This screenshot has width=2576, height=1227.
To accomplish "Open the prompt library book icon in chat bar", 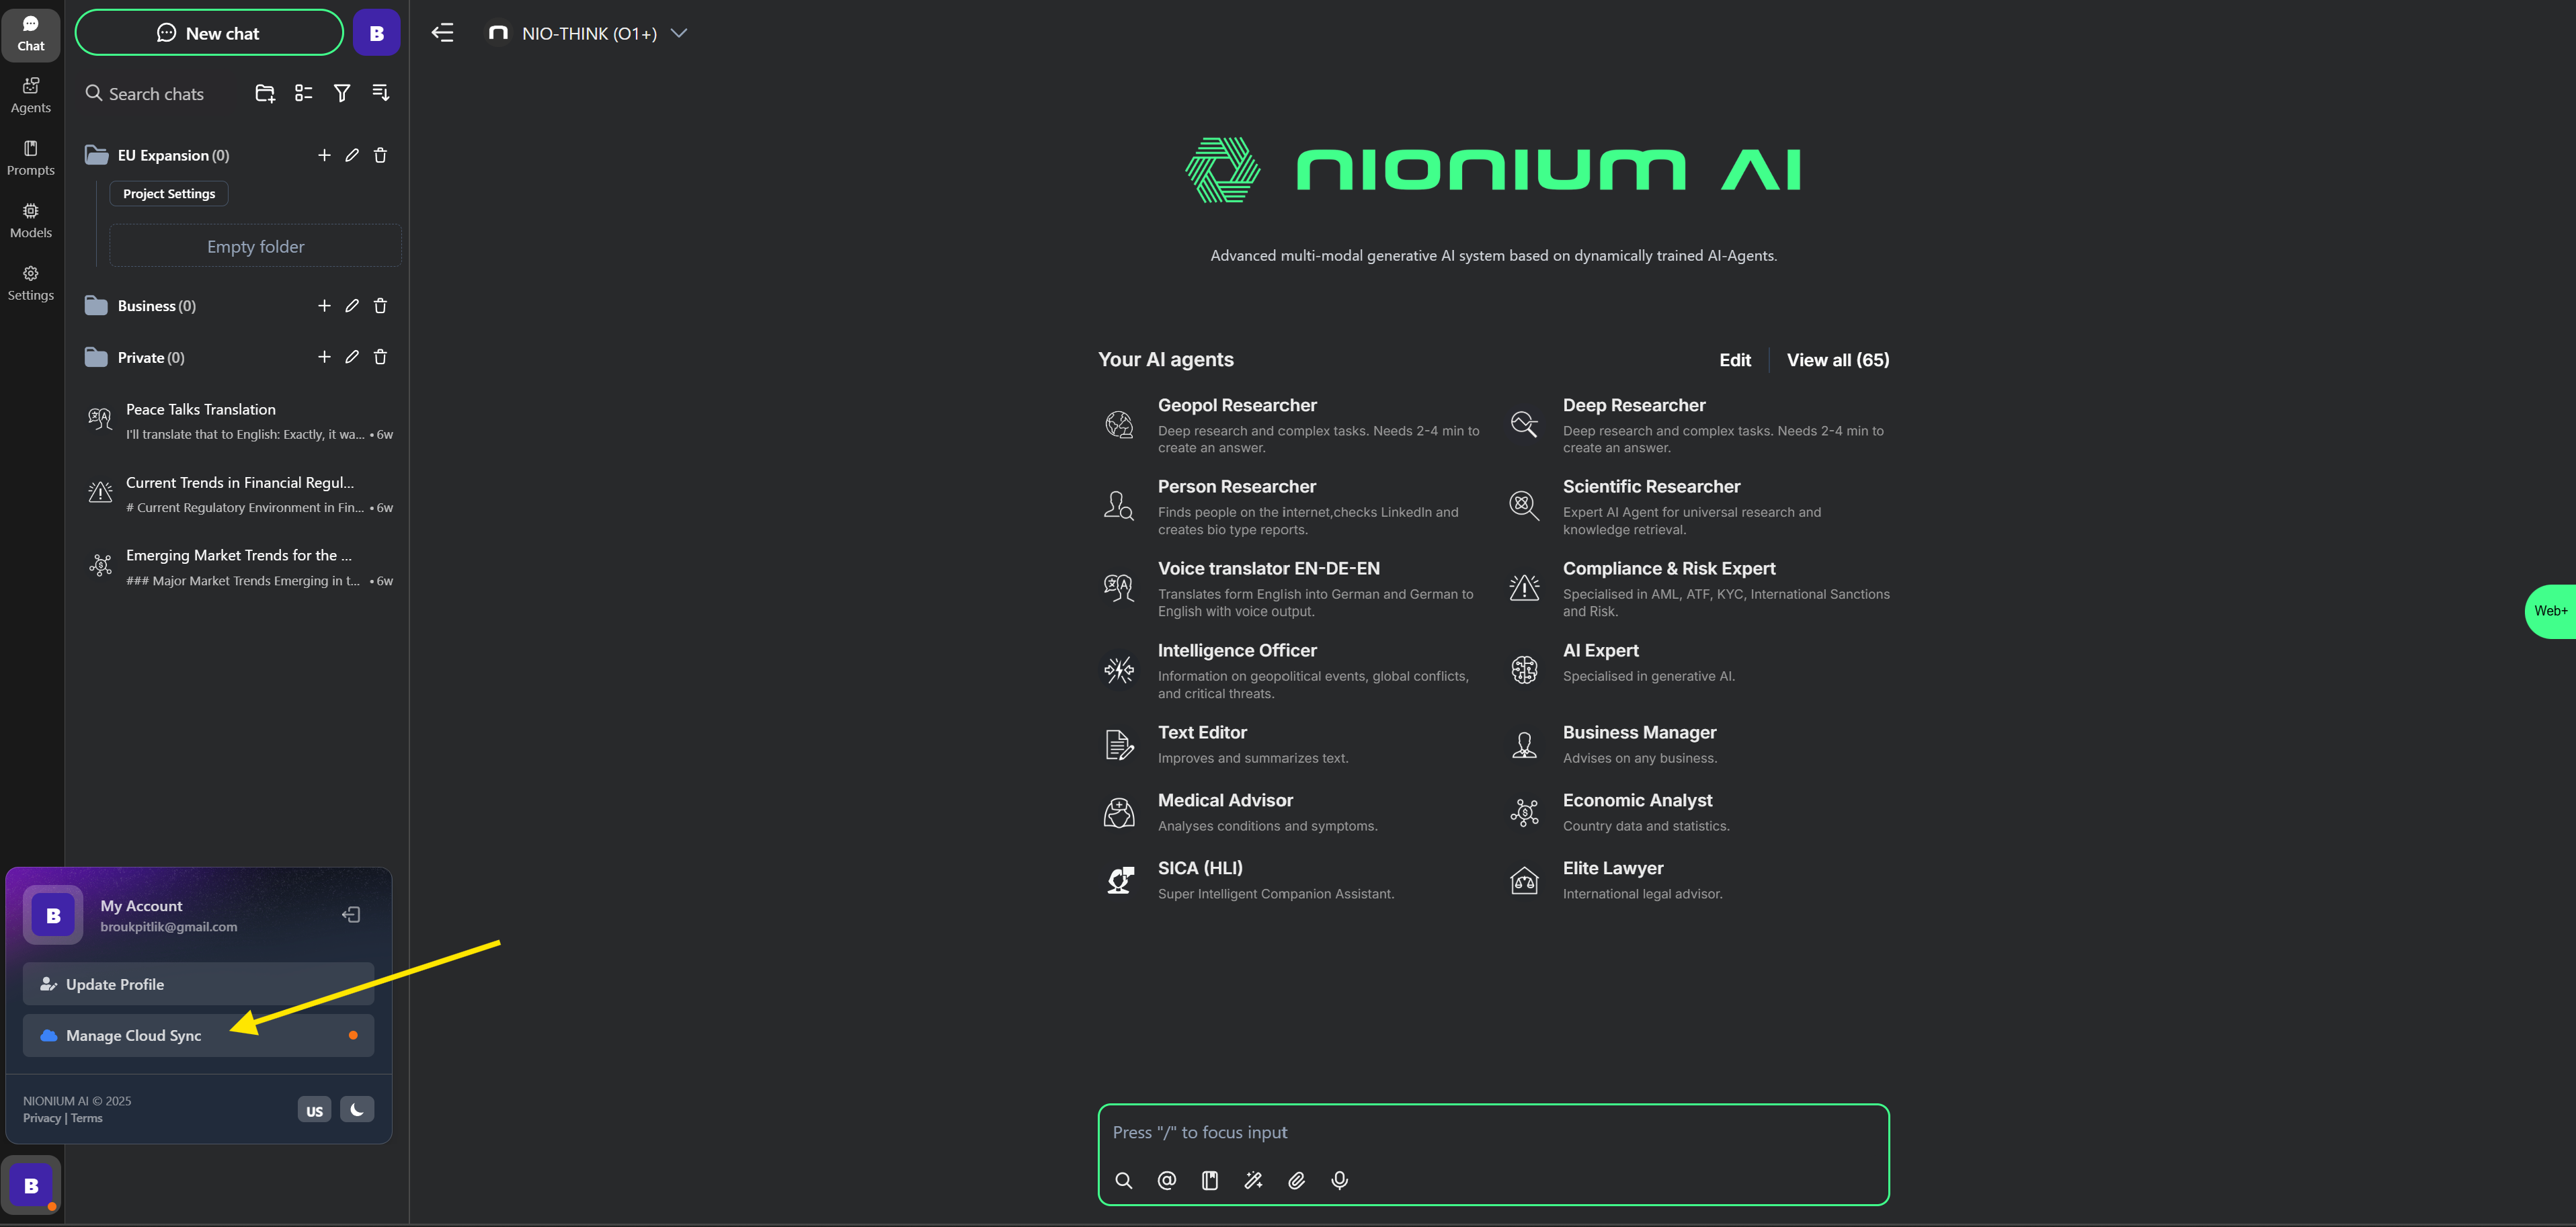I will (x=1210, y=1180).
